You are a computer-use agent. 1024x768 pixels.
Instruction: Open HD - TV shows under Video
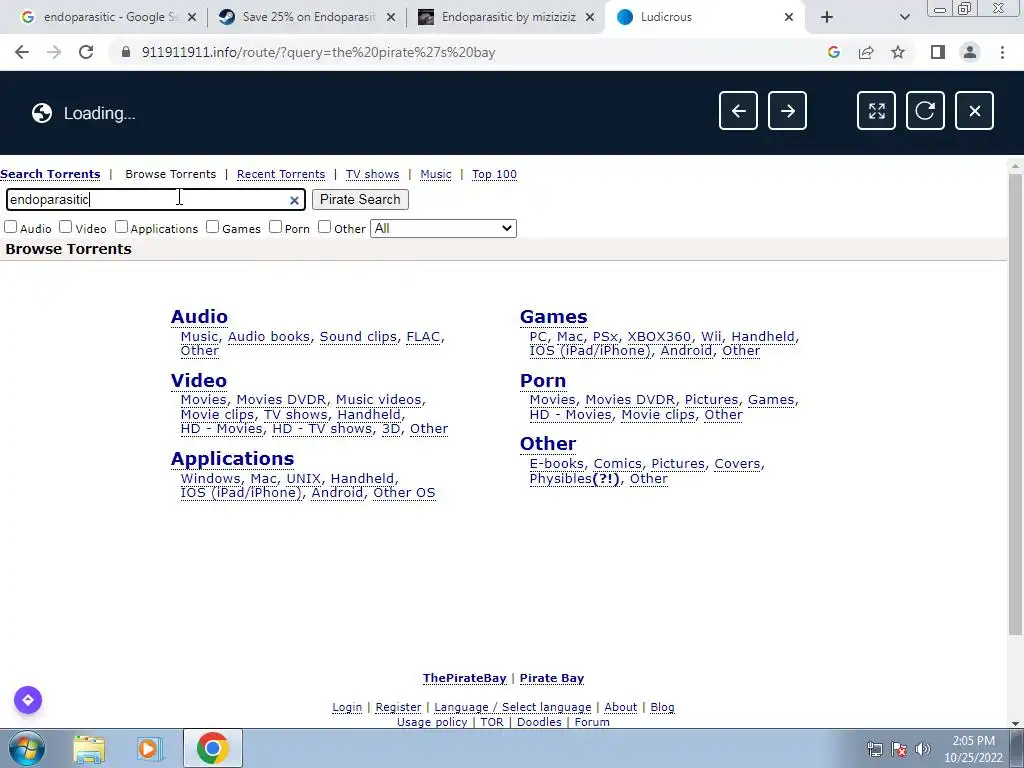322,428
